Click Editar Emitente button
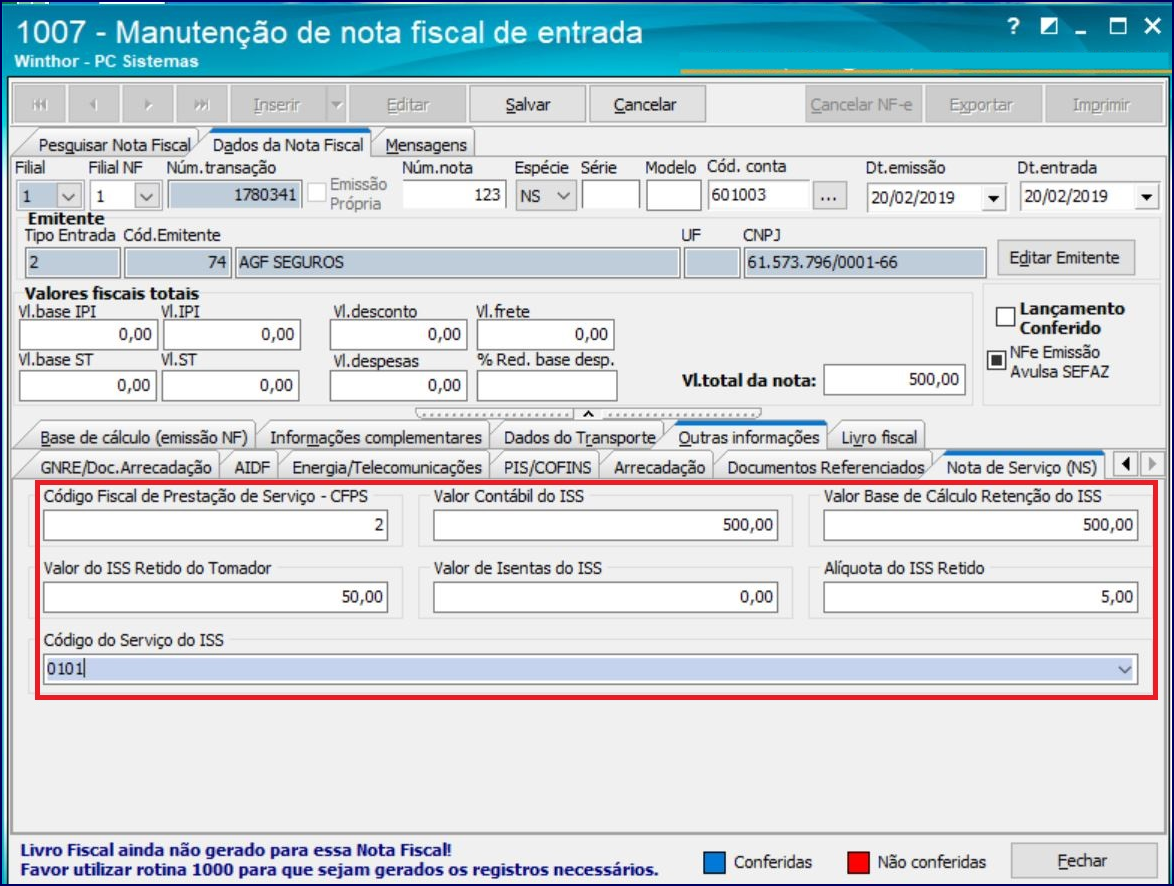 [1065, 258]
